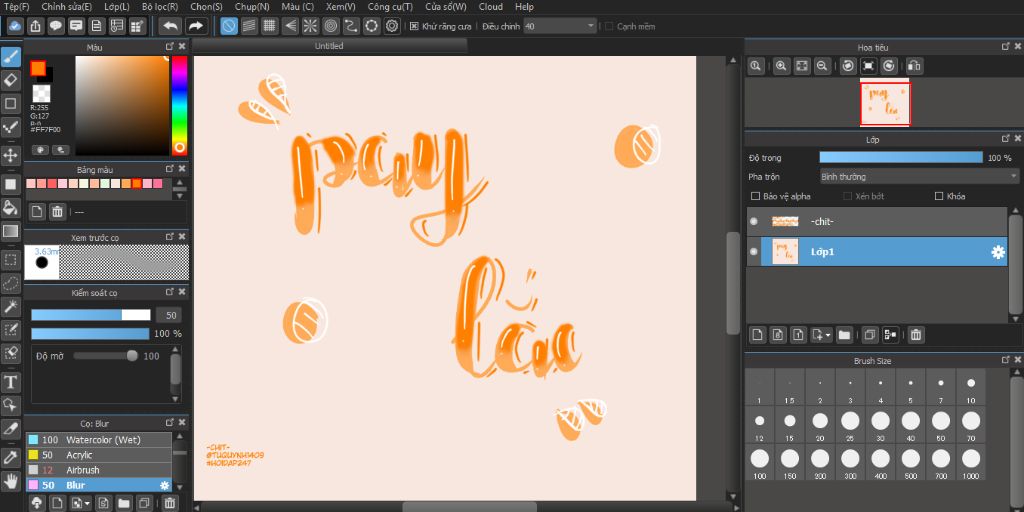Screen dimensions: 1024x512
Task: Switch to the Untitled canvas tab
Action: [329, 46]
